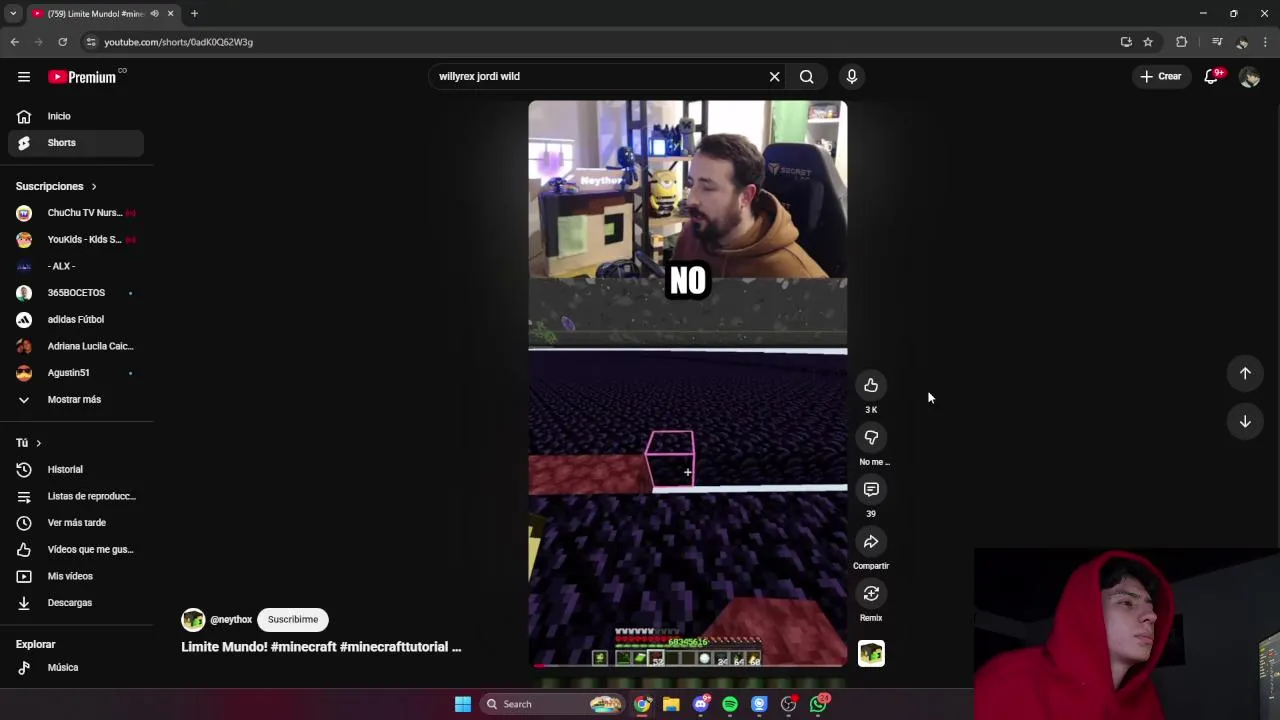Open Chrome extensions puzzle icon
The height and width of the screenshot is (720, 1280).
[x=1182, y=42]
